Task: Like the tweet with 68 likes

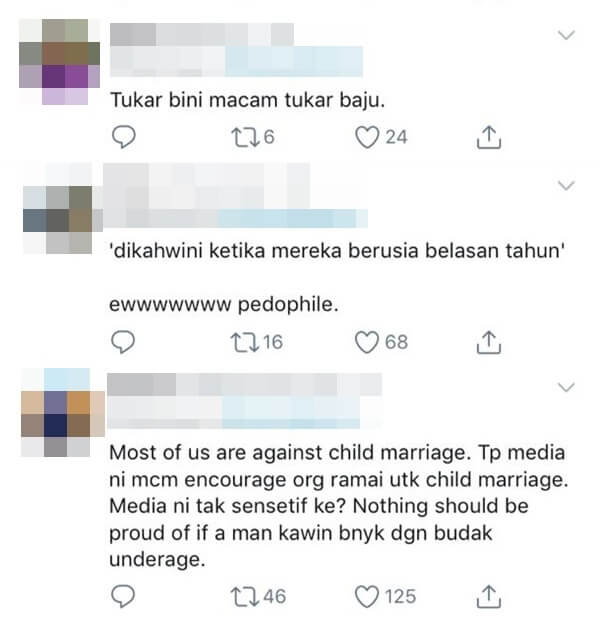Action: [366, 342]
